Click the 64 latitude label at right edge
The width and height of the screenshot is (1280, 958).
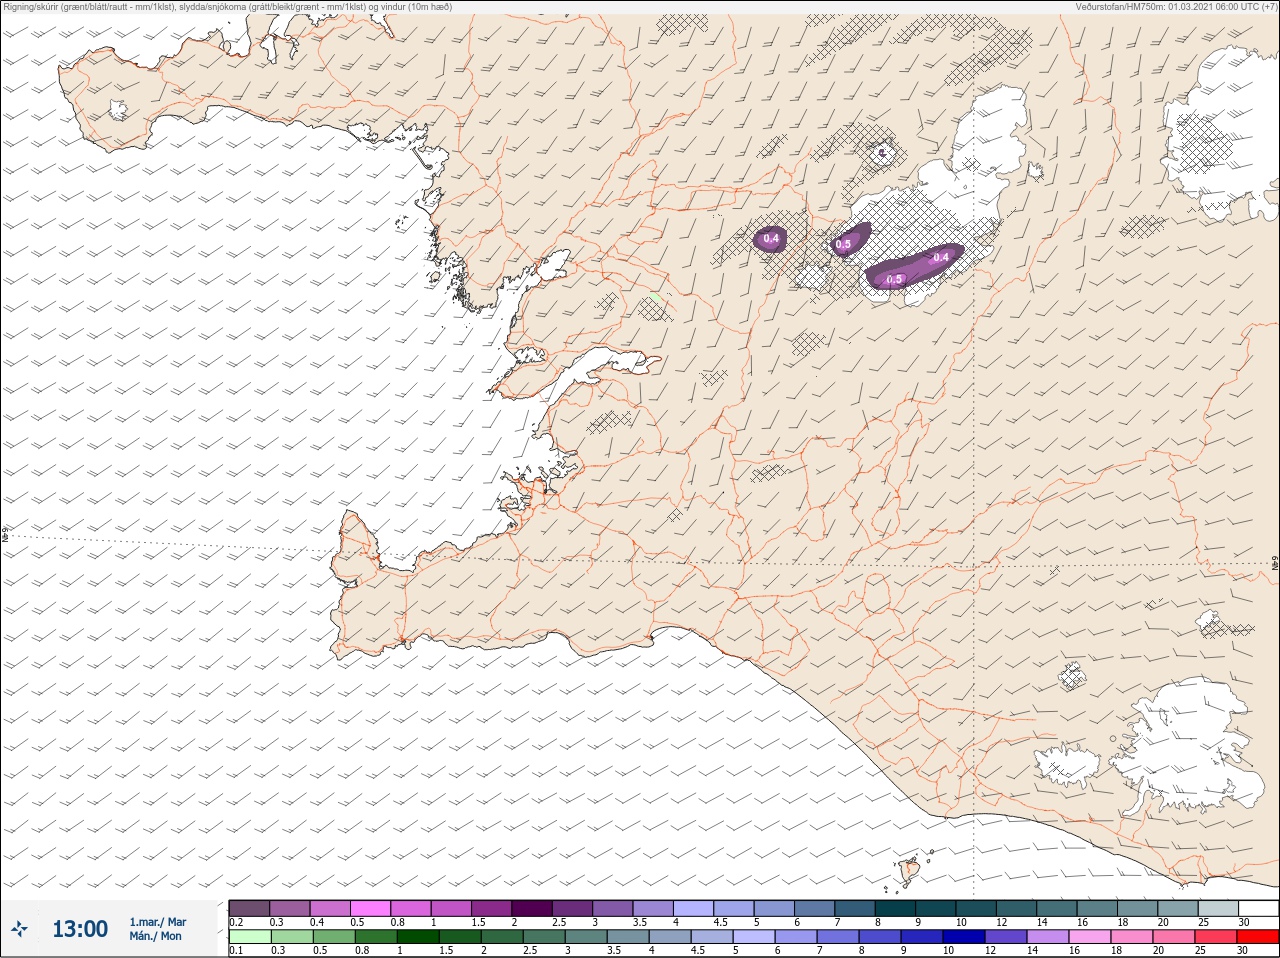(x=1274, y=563)
